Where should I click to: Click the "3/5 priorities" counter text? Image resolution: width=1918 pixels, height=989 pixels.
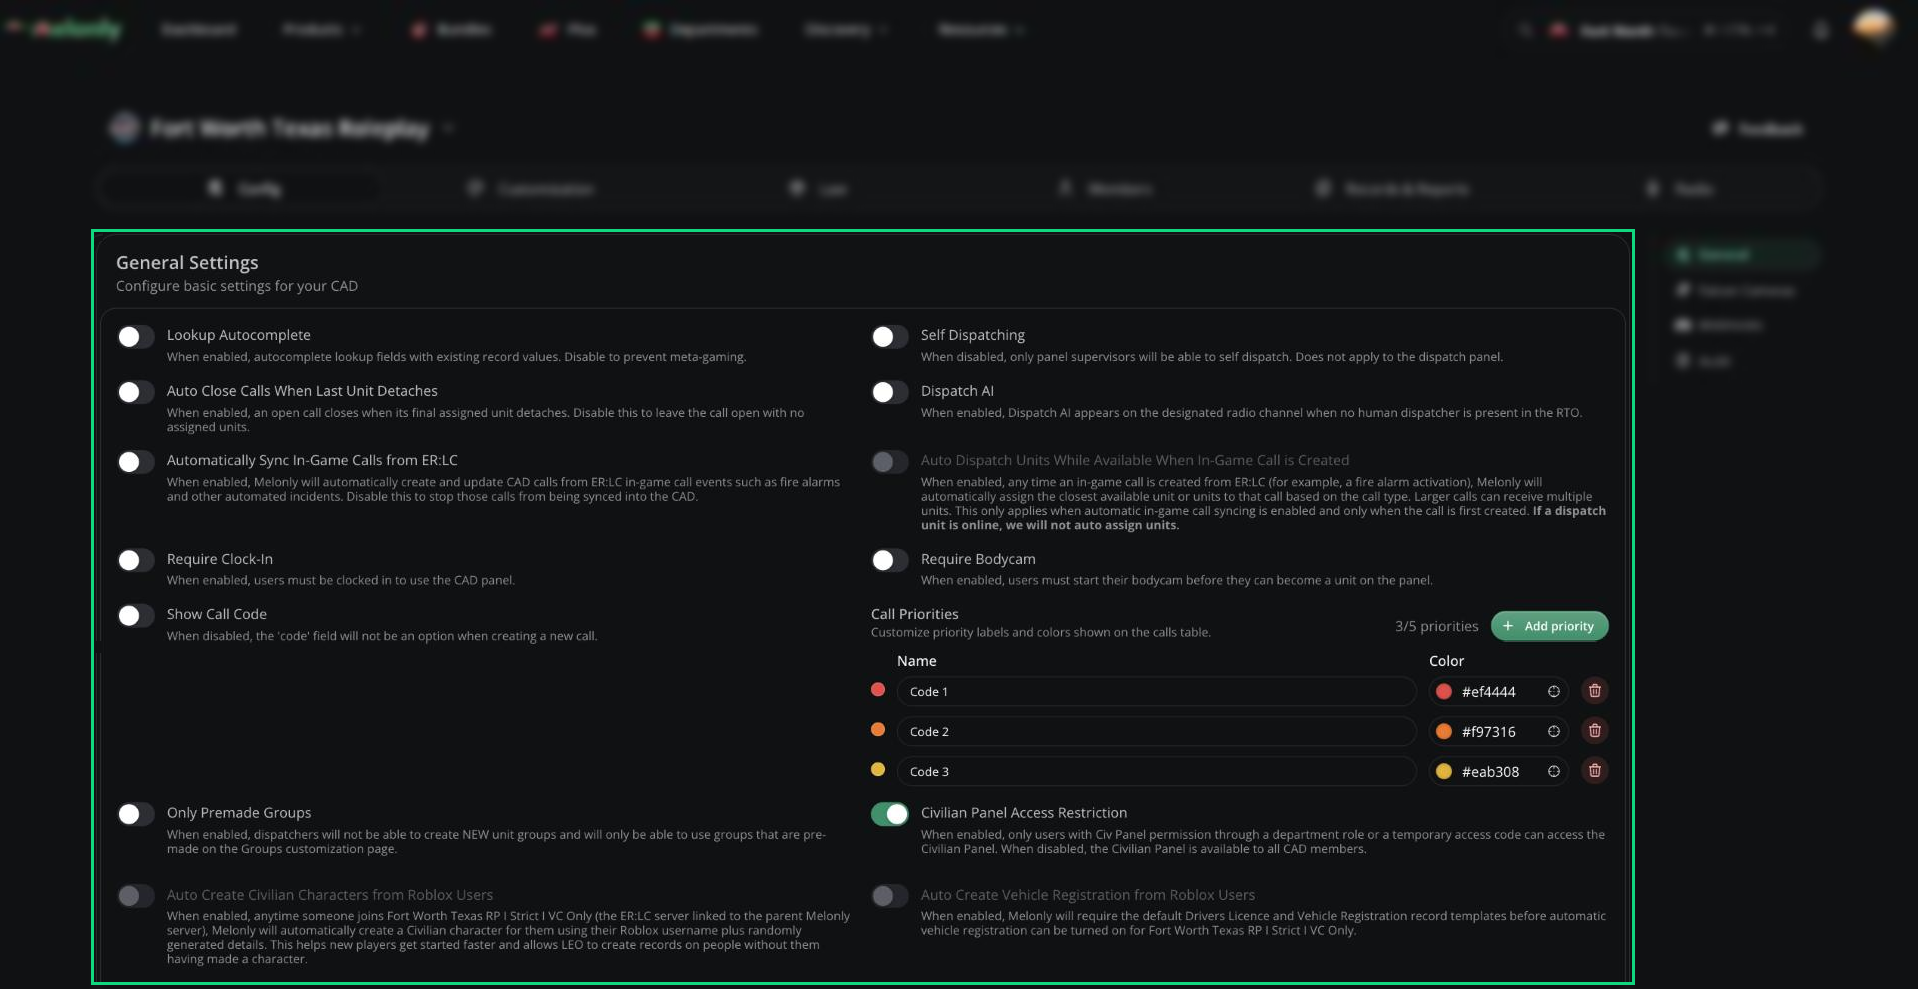1436,626
